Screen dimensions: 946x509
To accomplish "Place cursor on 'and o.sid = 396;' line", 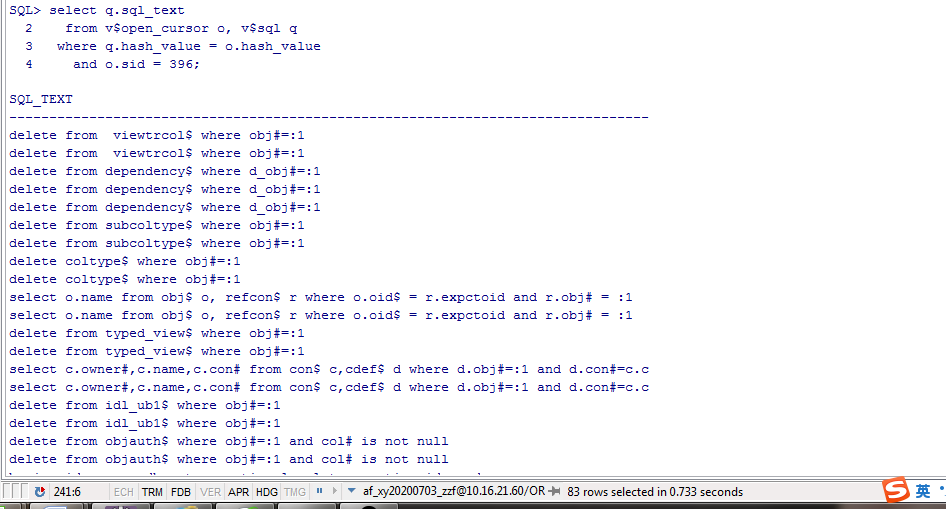I will click(136, 64).
